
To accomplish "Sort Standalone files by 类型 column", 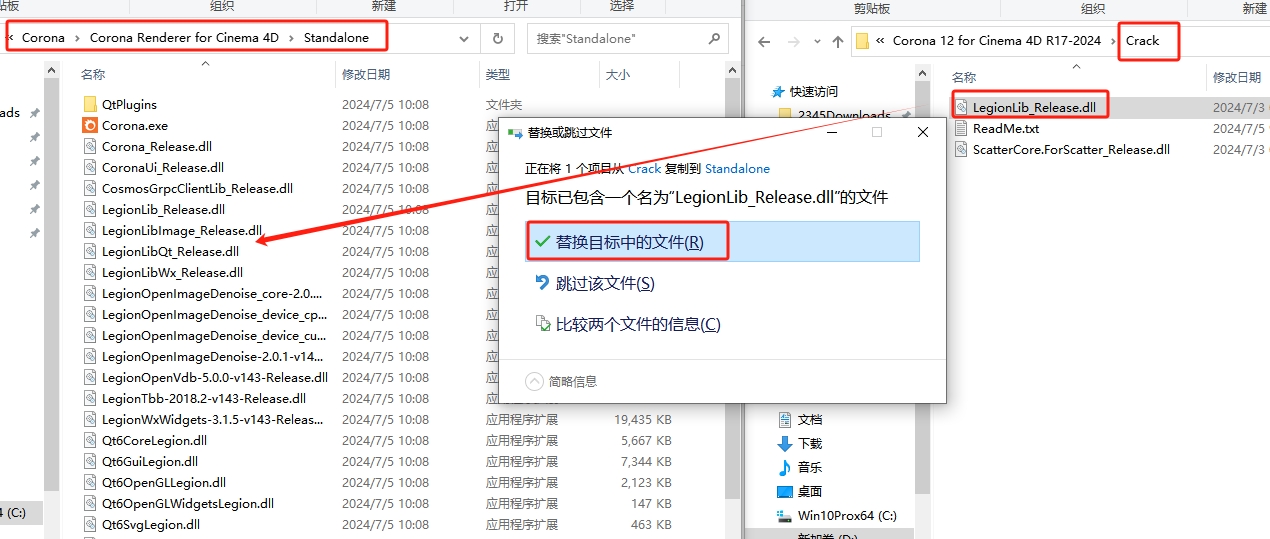I will [x=498, y=75].
